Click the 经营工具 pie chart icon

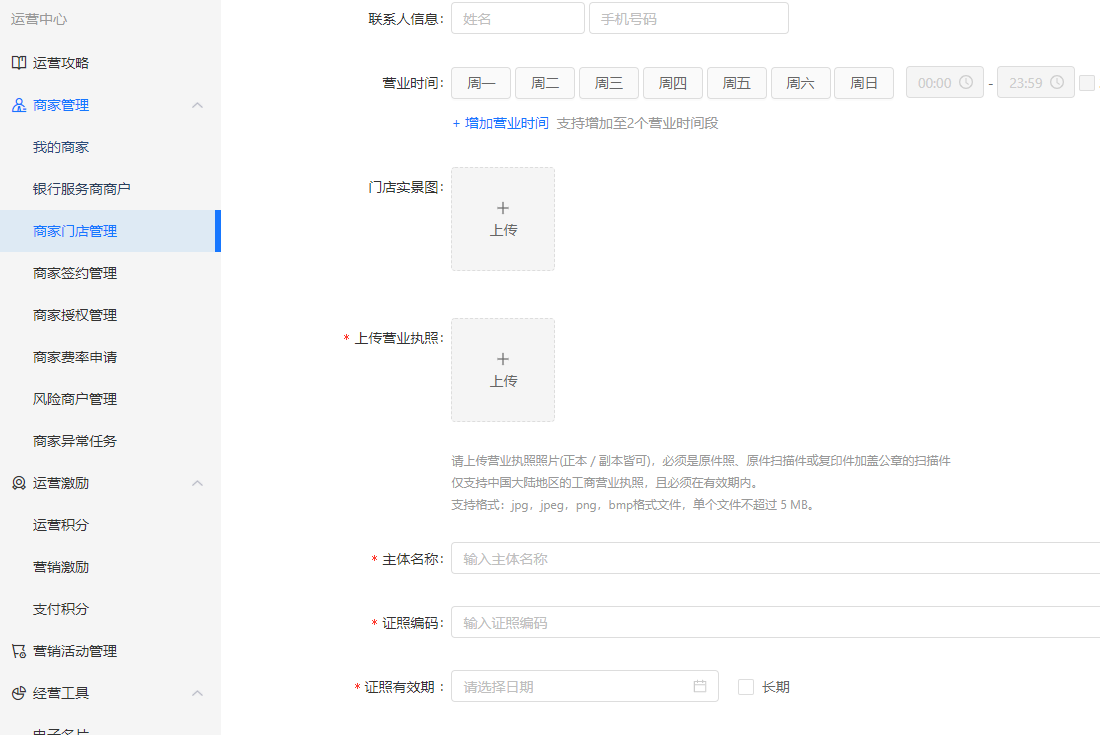[x=19, y=693]
